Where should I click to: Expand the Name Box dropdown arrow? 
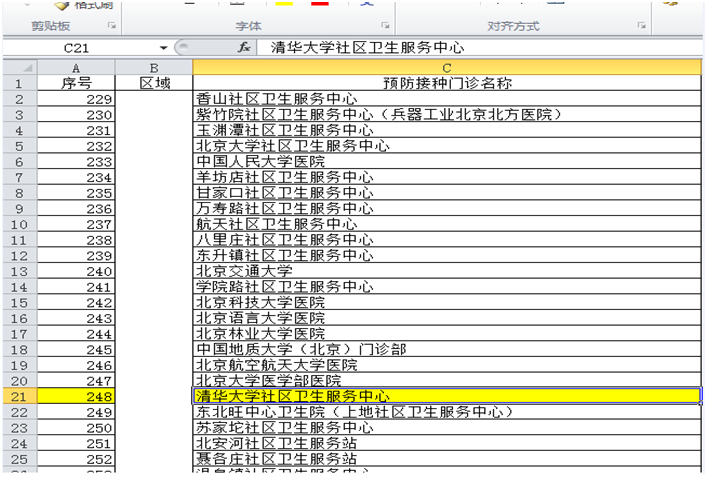pos(163,48)
